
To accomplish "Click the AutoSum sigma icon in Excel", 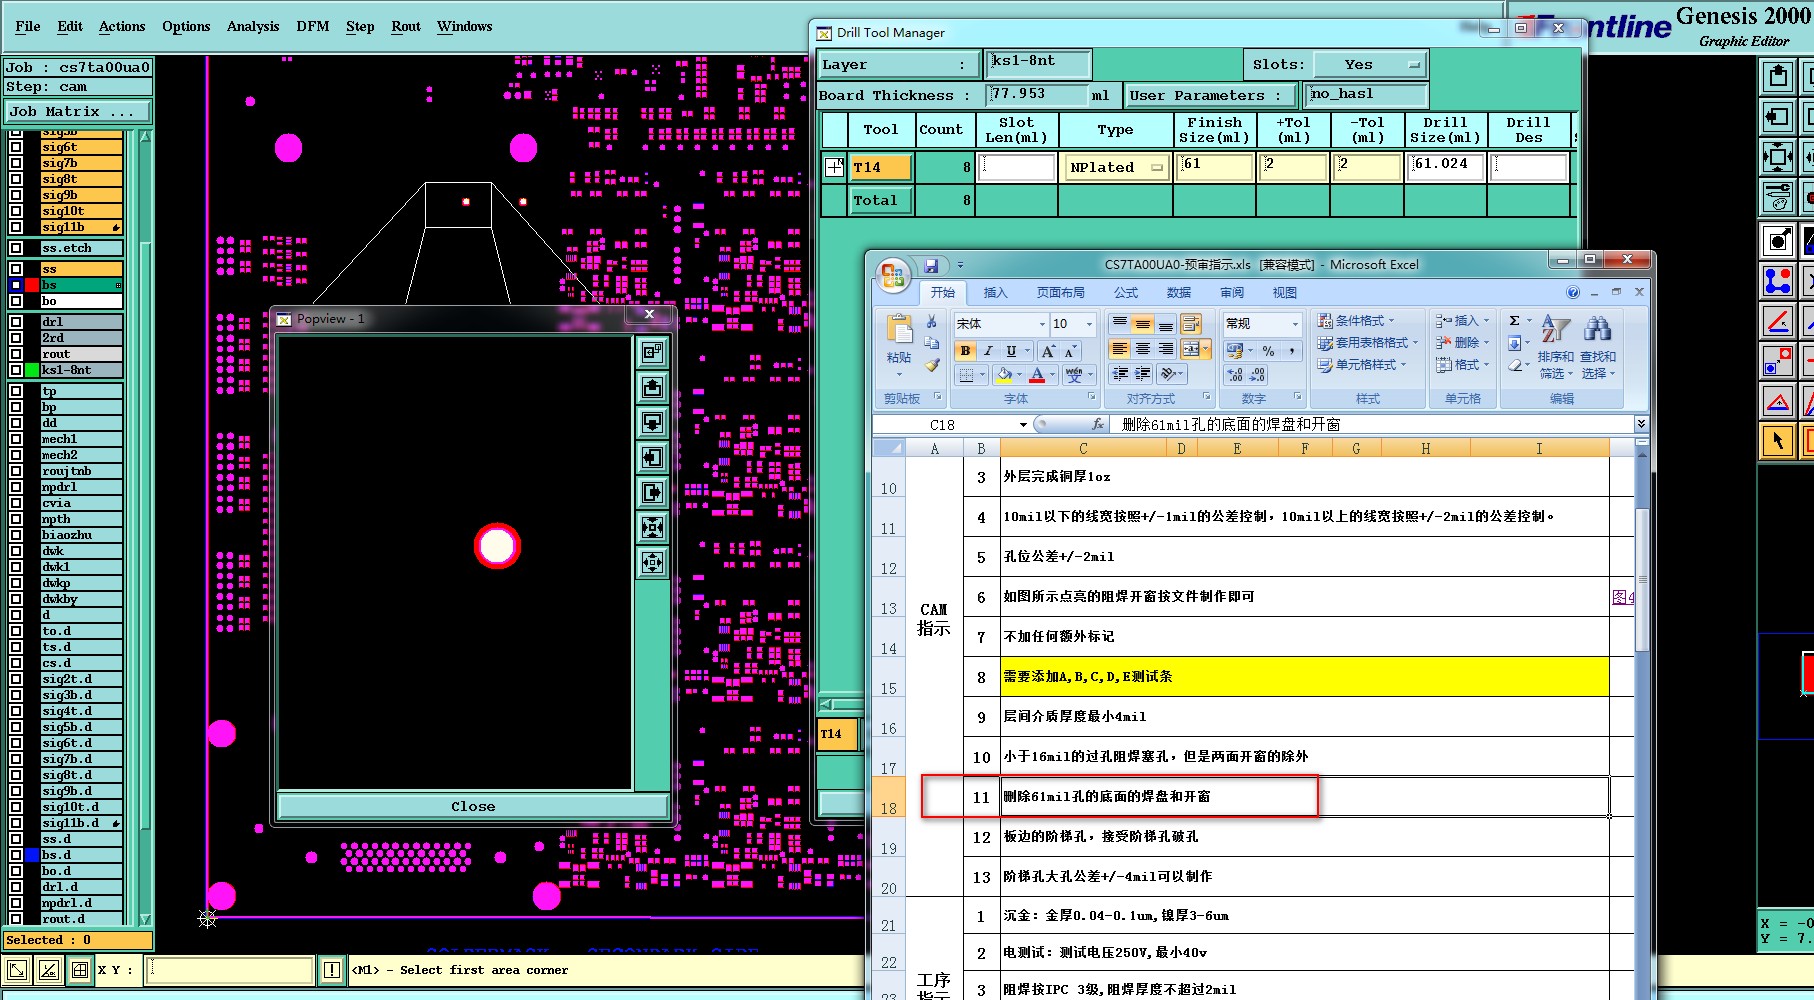I will pyautogui.click(x=1514, y=321).
